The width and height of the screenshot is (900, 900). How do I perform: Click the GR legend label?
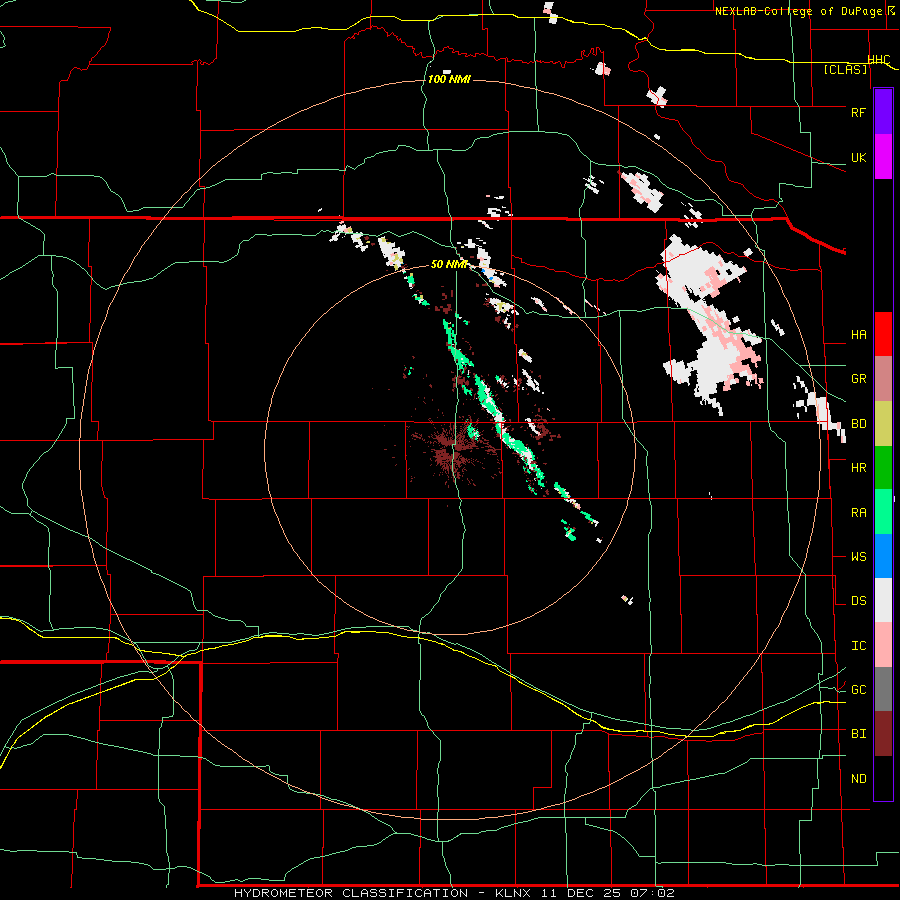[x=858, y=379]
